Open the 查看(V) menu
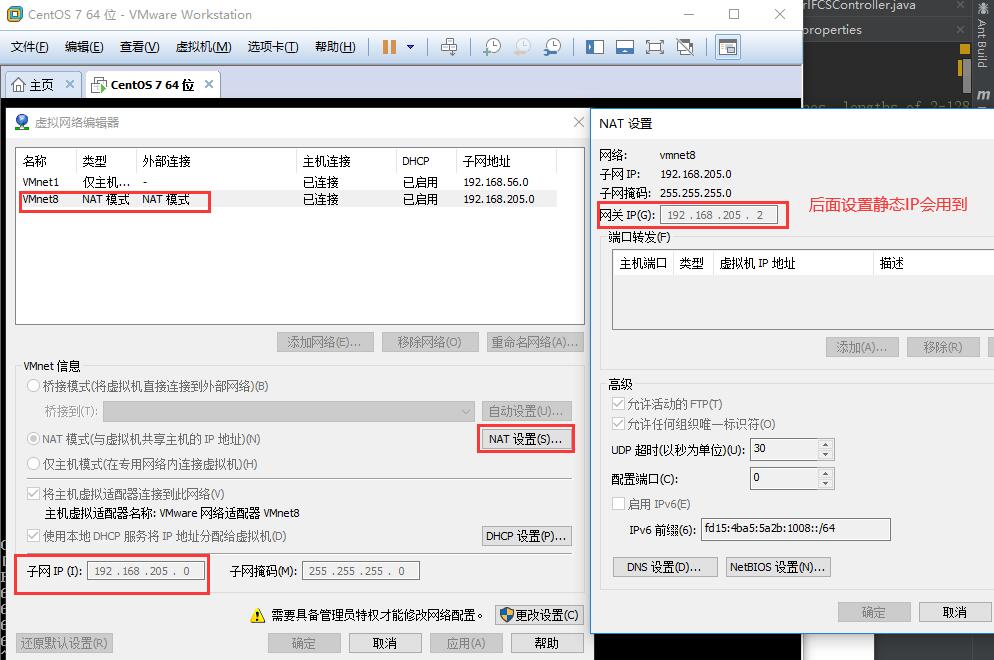This screenshot has width=994, height=660. point(139,47)
